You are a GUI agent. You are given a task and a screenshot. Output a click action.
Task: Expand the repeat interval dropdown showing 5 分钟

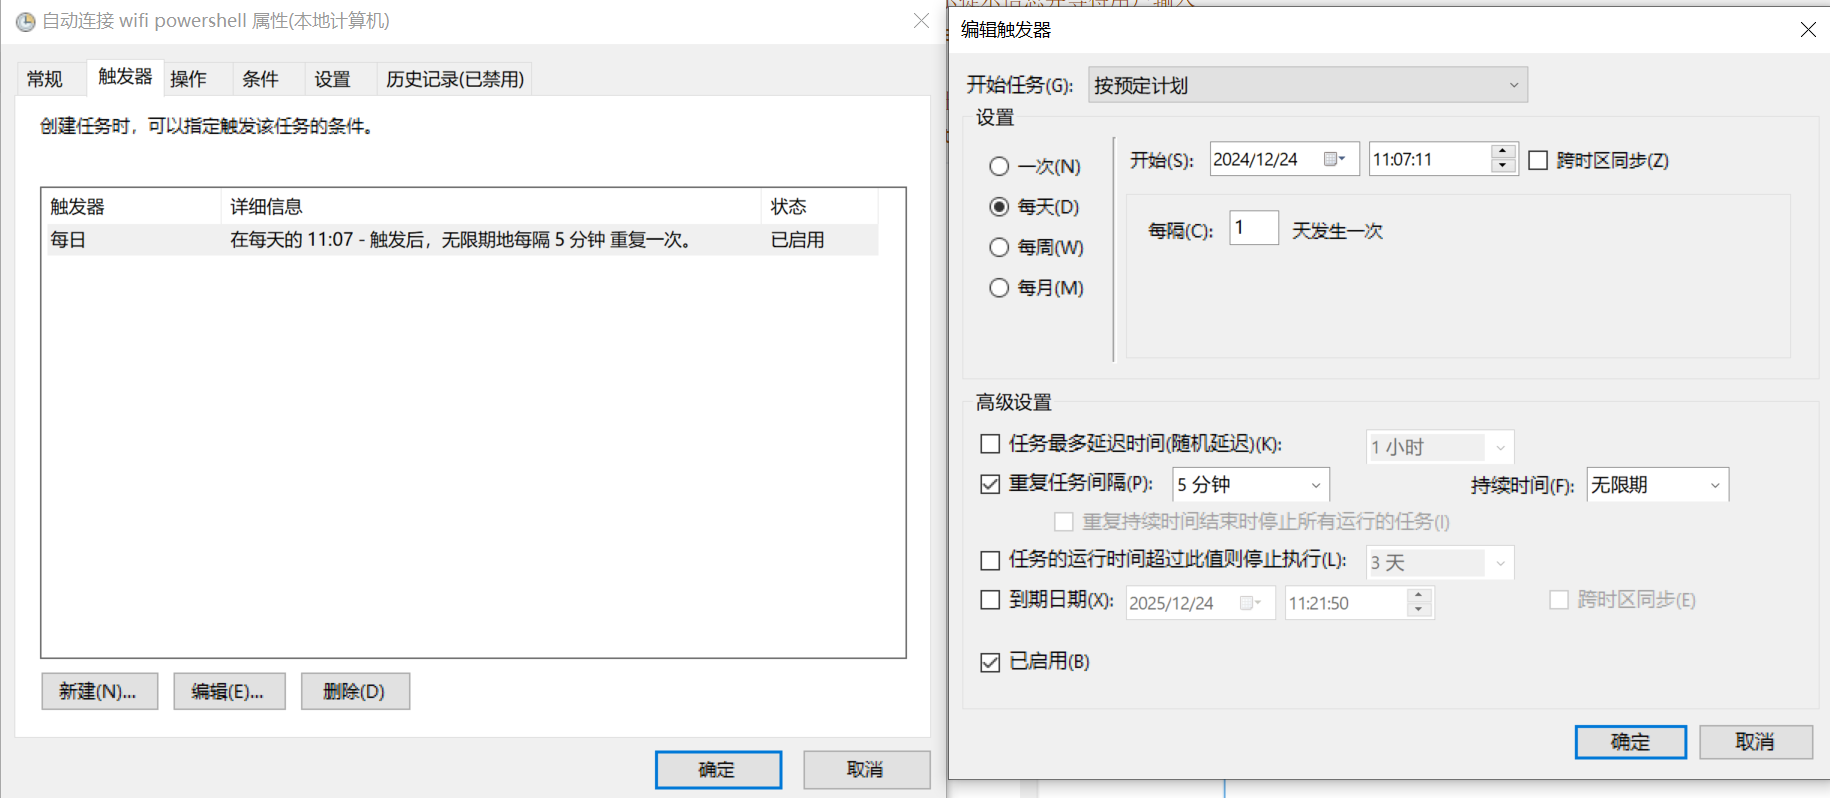click(1250, 485)
